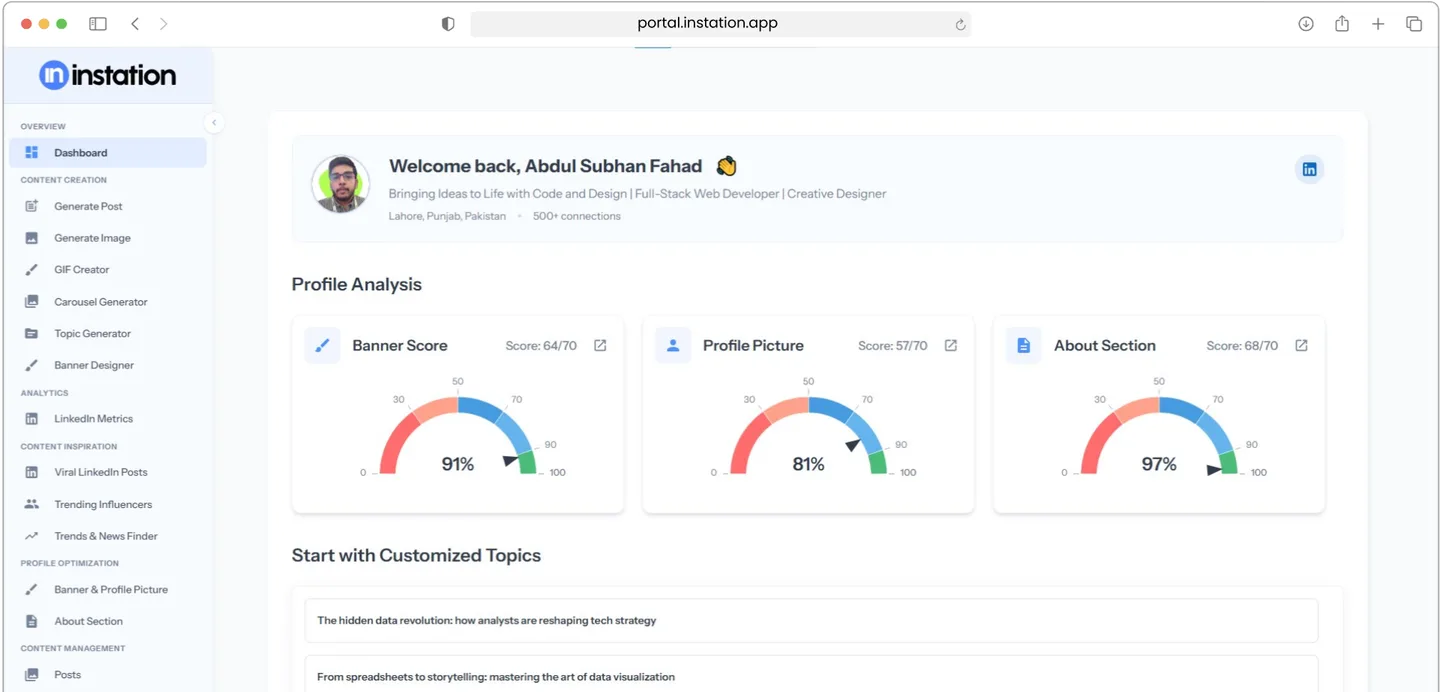Open Profile Picture details external link icon
Image resolution: width=1440 pixels, height=692 pixels.
[x=951, y=345]
